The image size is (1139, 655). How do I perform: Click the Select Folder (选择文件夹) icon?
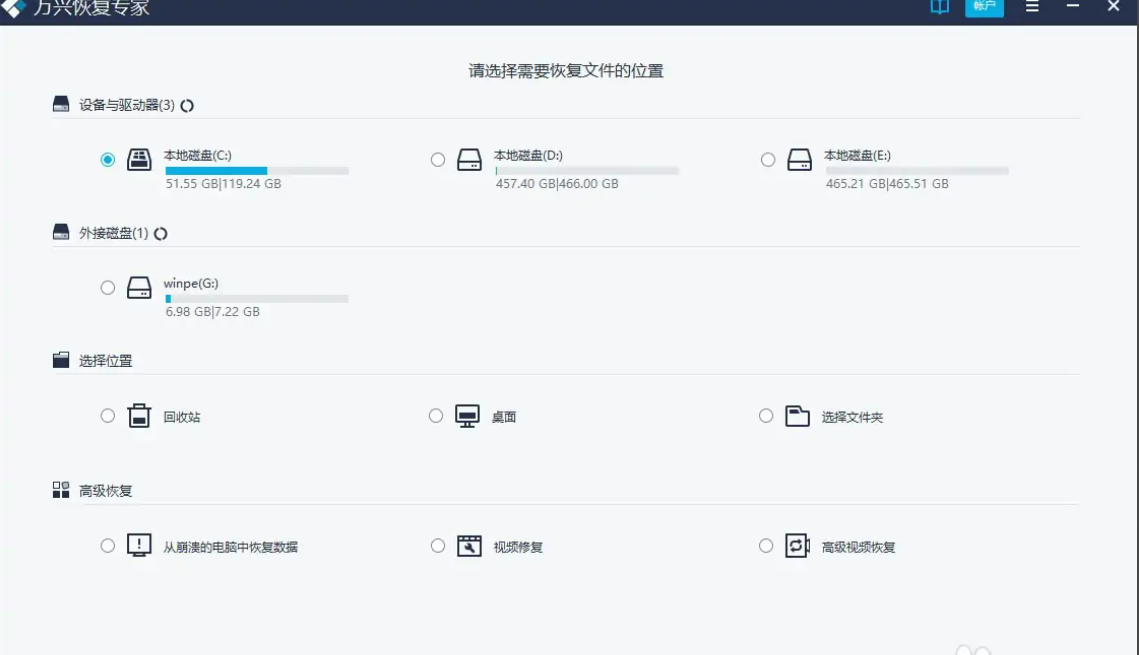click(x=797, y=416)
